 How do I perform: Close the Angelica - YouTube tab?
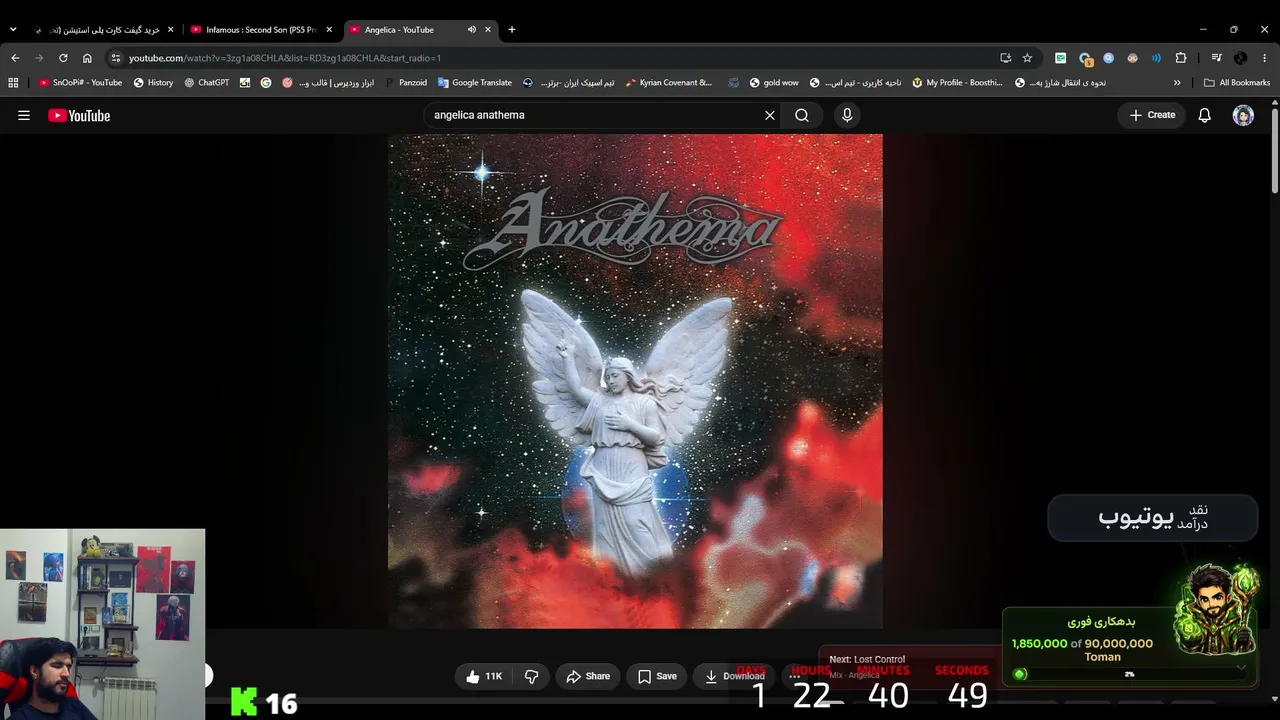coord(488,30)
